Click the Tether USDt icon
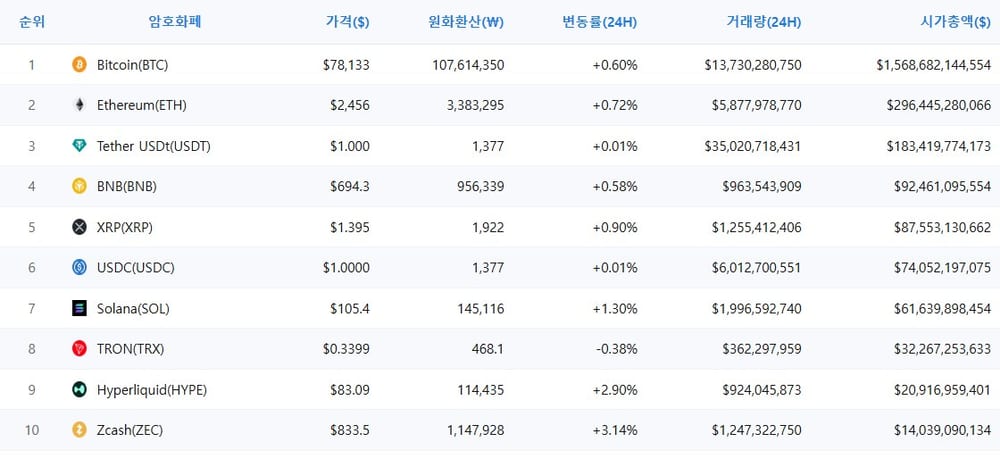 point(79,146)
